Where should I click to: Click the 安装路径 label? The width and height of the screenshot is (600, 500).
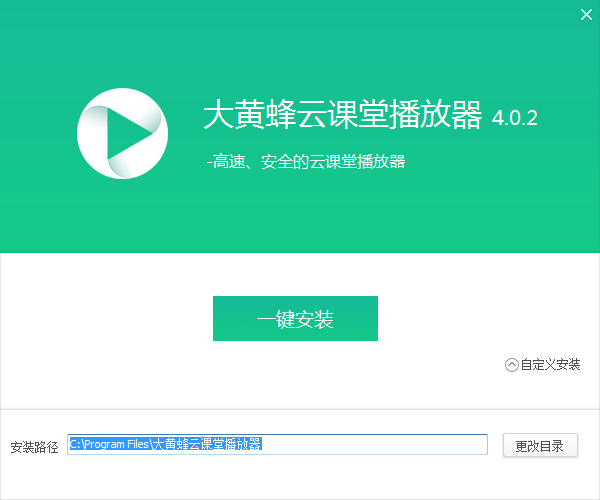pos(34,447)
